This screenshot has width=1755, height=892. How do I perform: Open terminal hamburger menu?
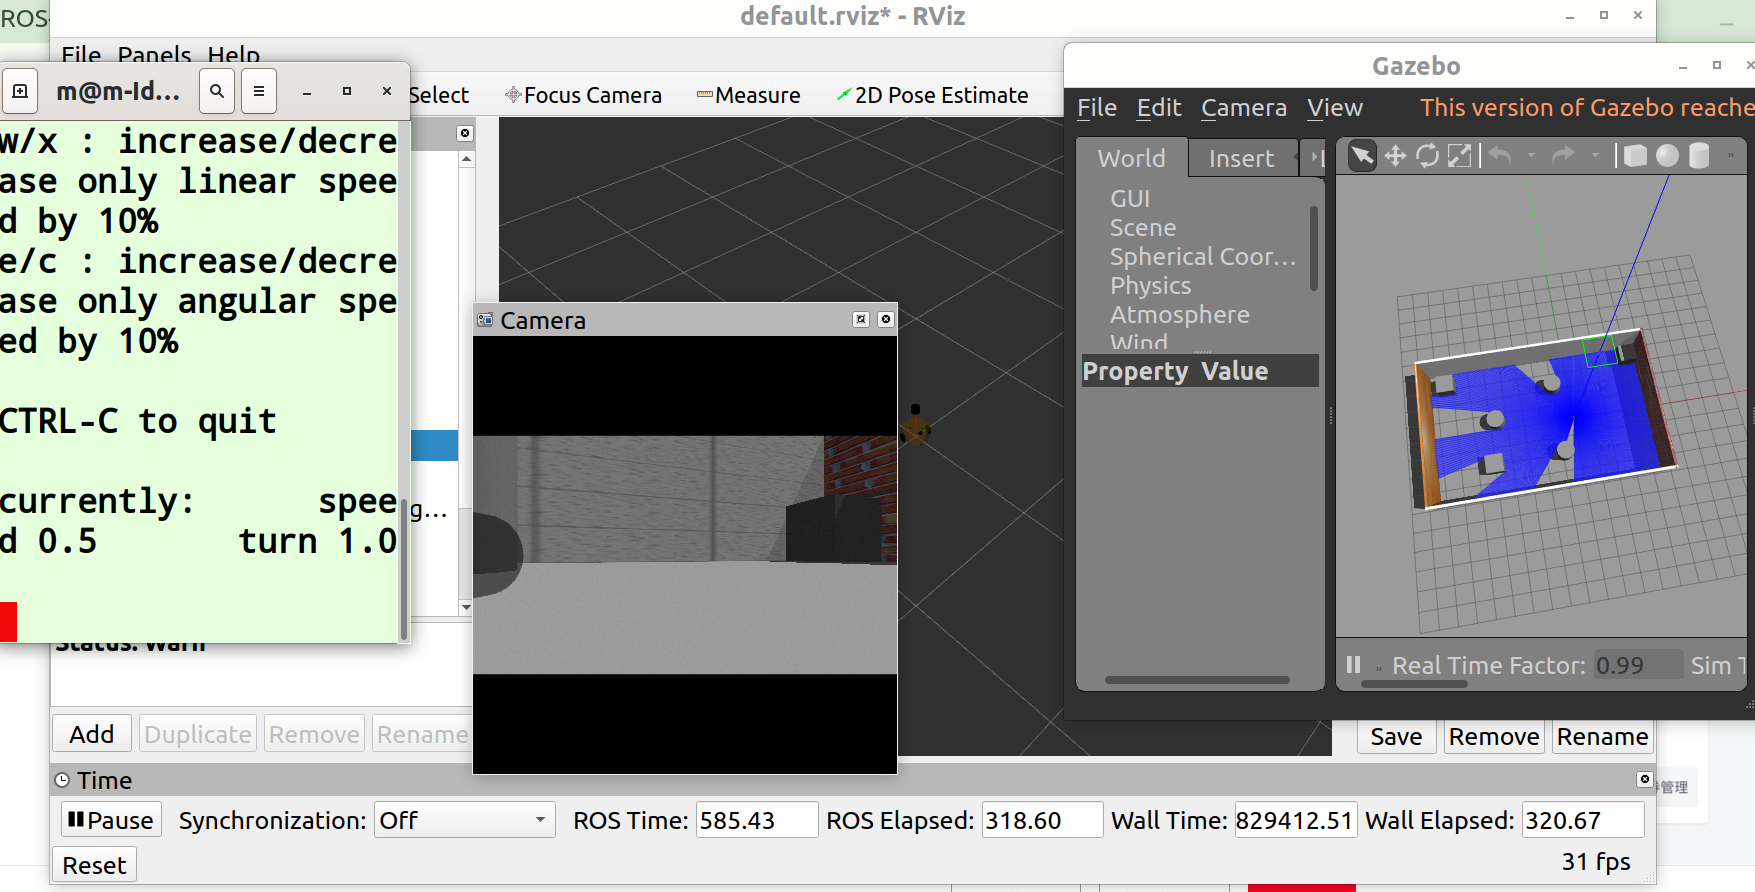coord(259,92)
